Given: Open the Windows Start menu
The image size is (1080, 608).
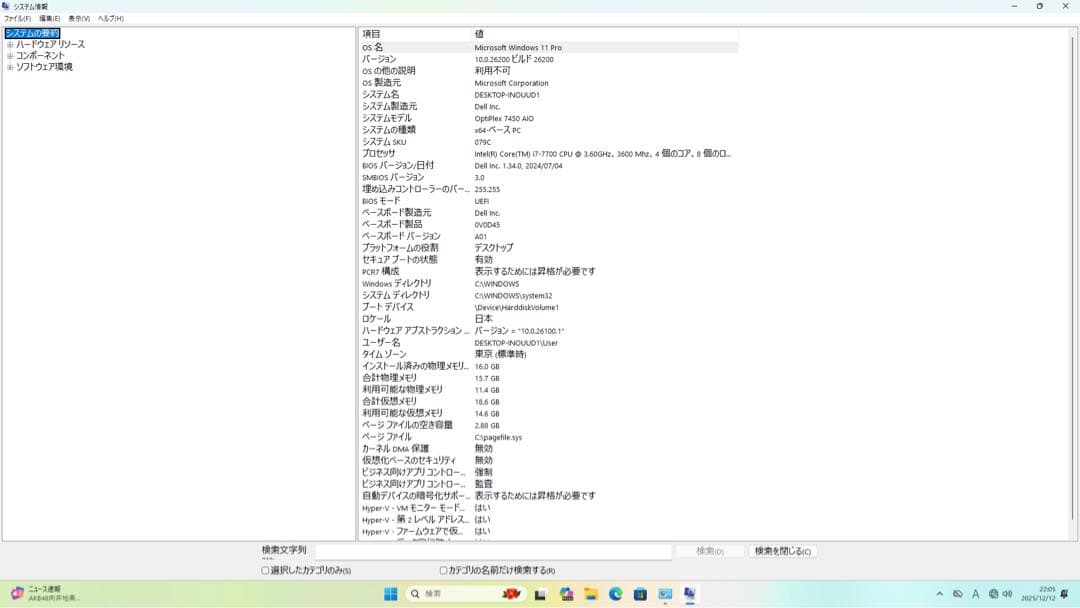Looking at the screenshot, I should [391, 593].
